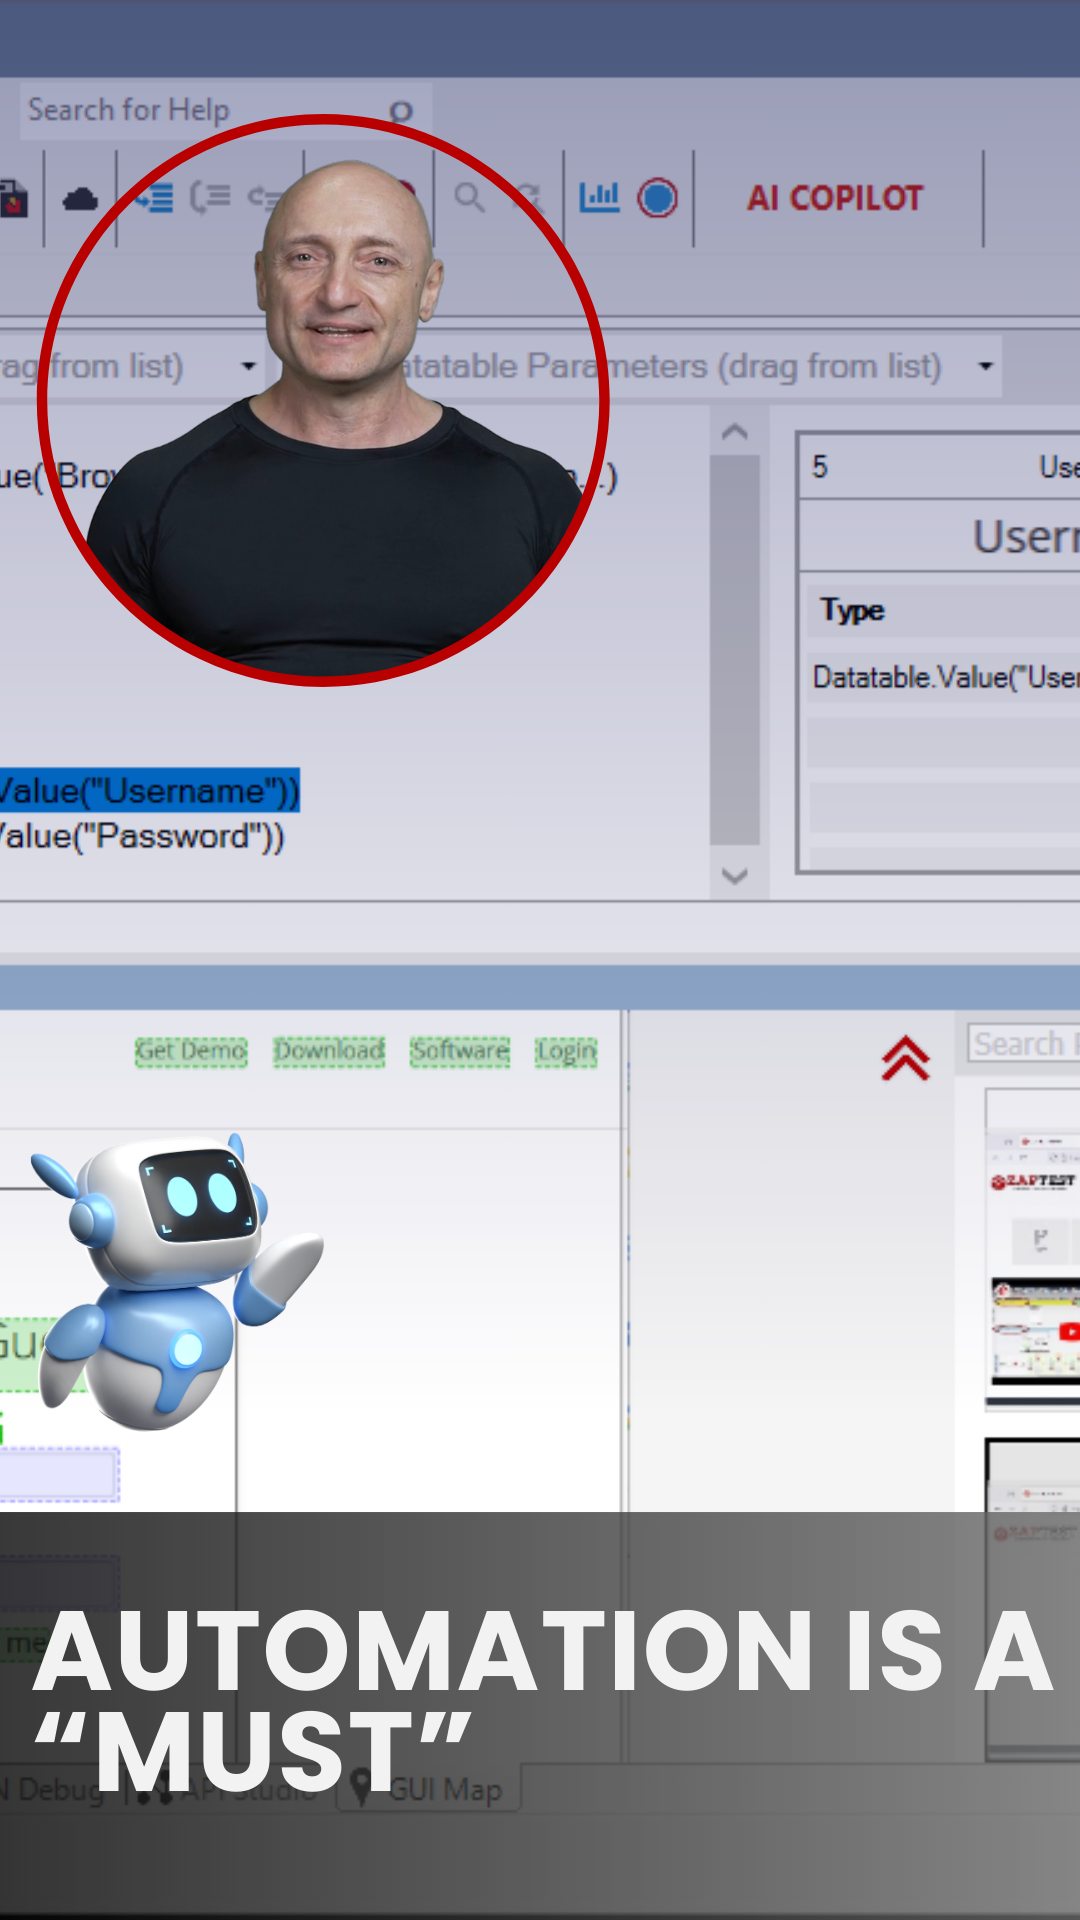Click the script scrollbar up arrow

click(x=735, y=432)
